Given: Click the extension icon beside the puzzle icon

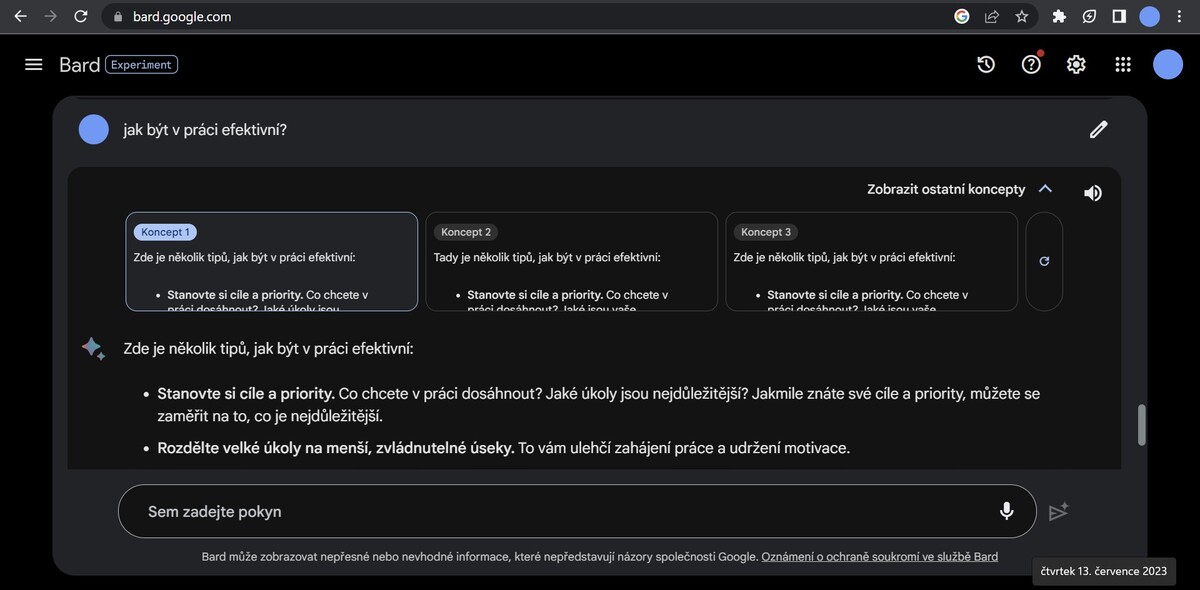Looking at the screenshot, I should click(1090, 16).
